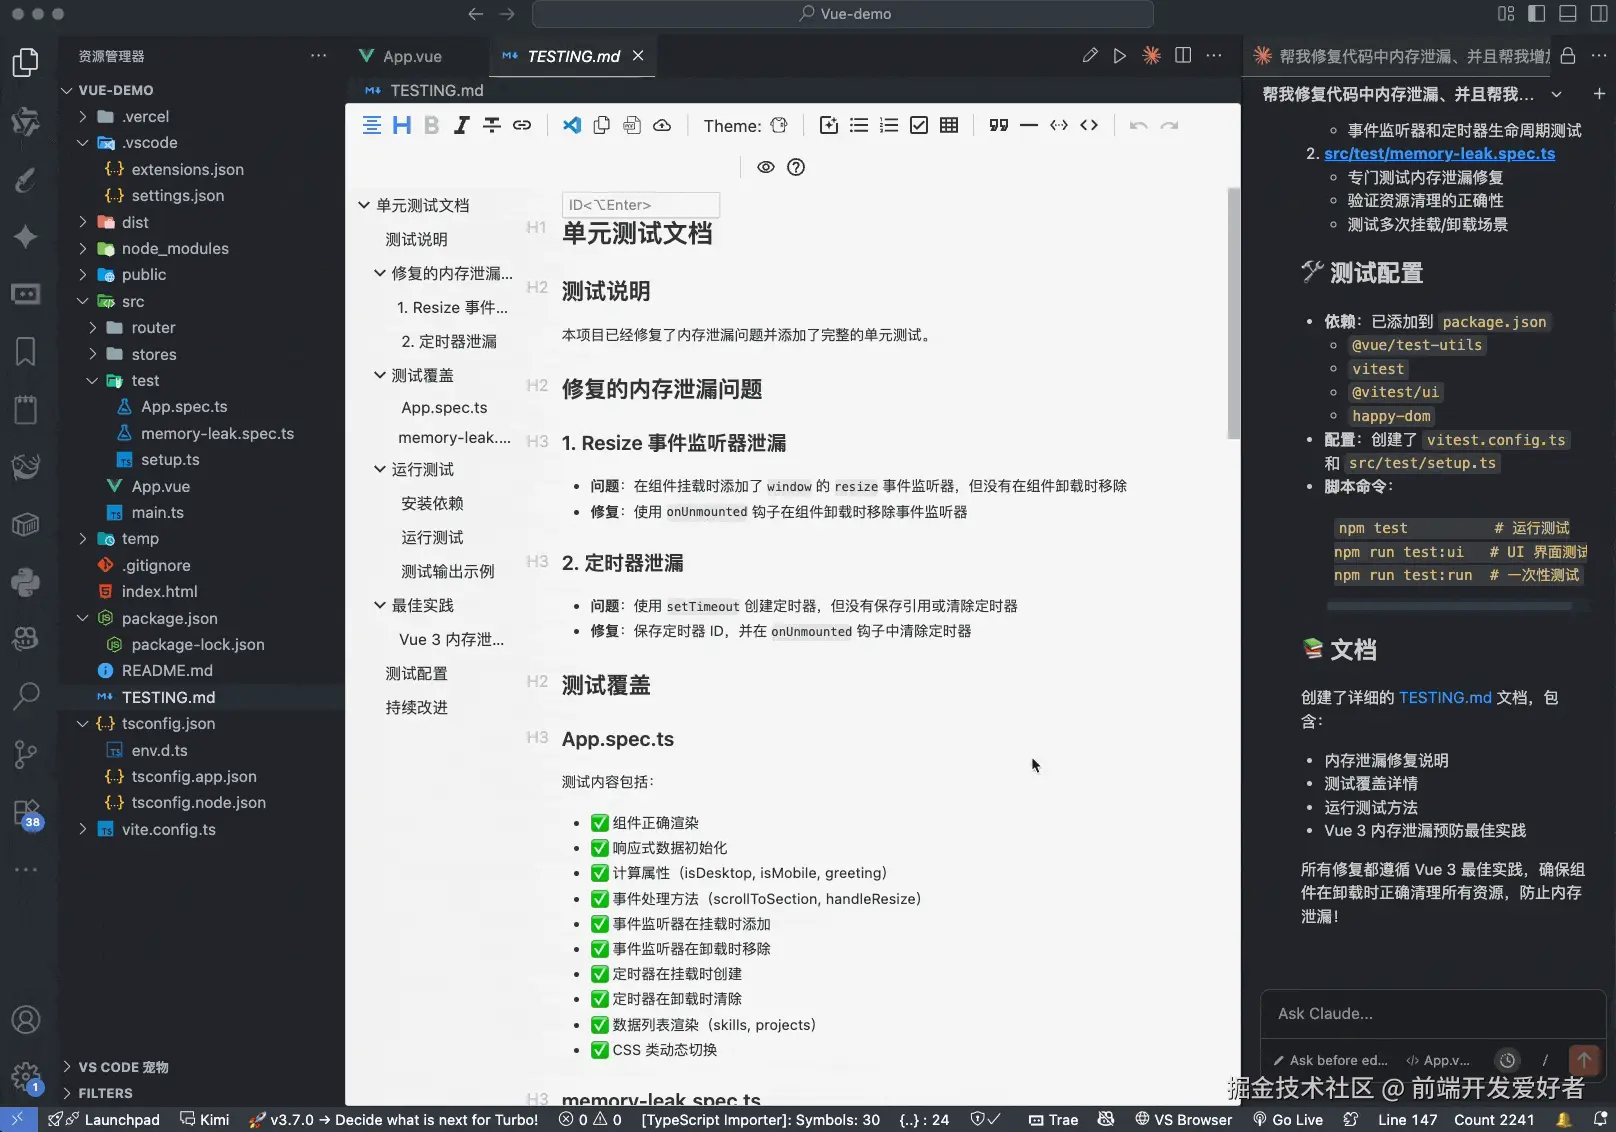Screen dimensions: 1616x1132
Task: Insert a code block with angle-brackets icon
Action: pos(1089,125)
